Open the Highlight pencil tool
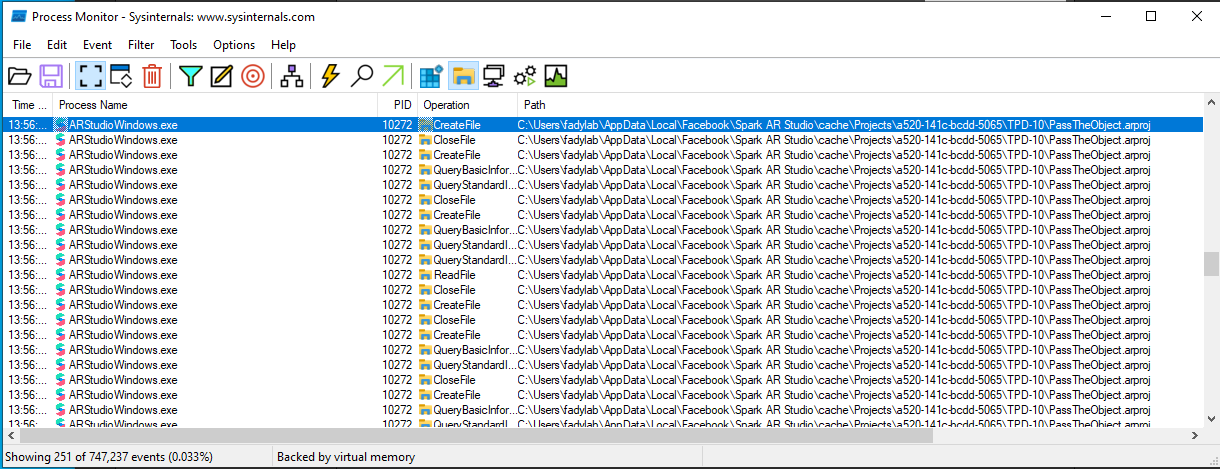Screen dimensions: 1220x469 (221, 75)
